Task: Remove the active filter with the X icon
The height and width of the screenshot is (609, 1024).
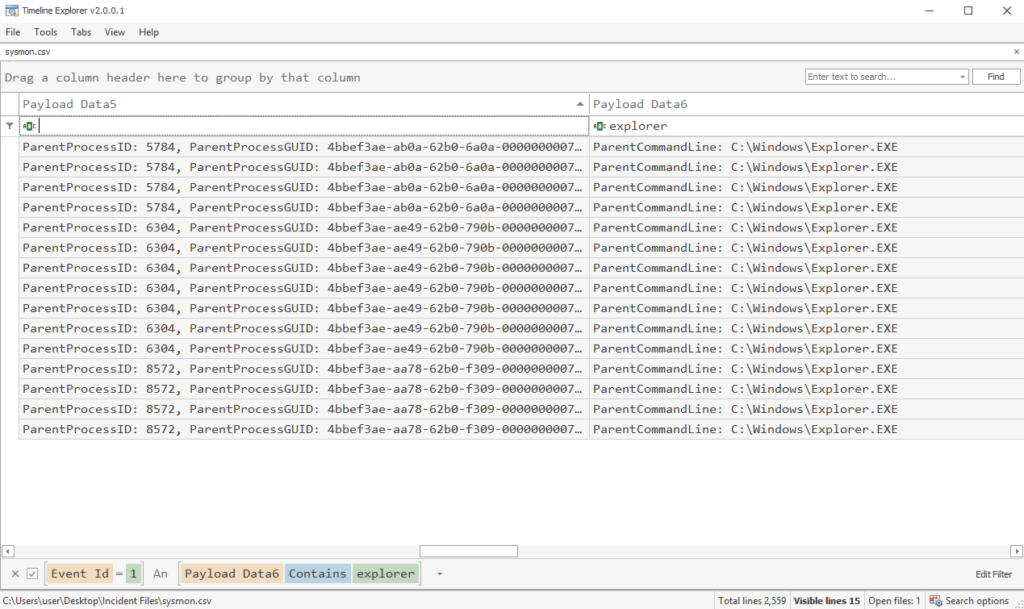Action: point(15,574)
